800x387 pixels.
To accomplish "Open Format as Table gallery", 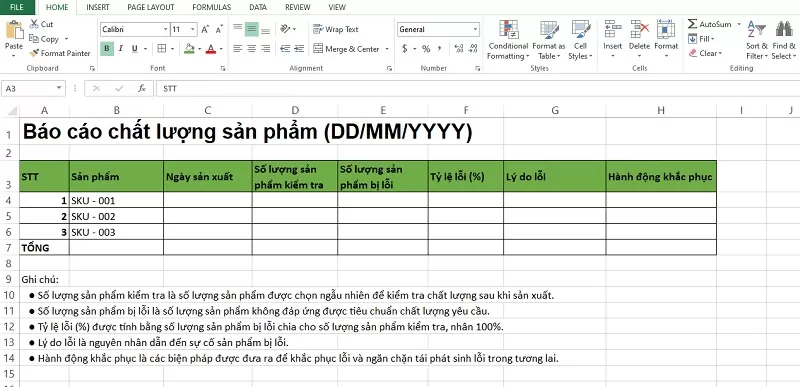I will [x=548, y=40].
